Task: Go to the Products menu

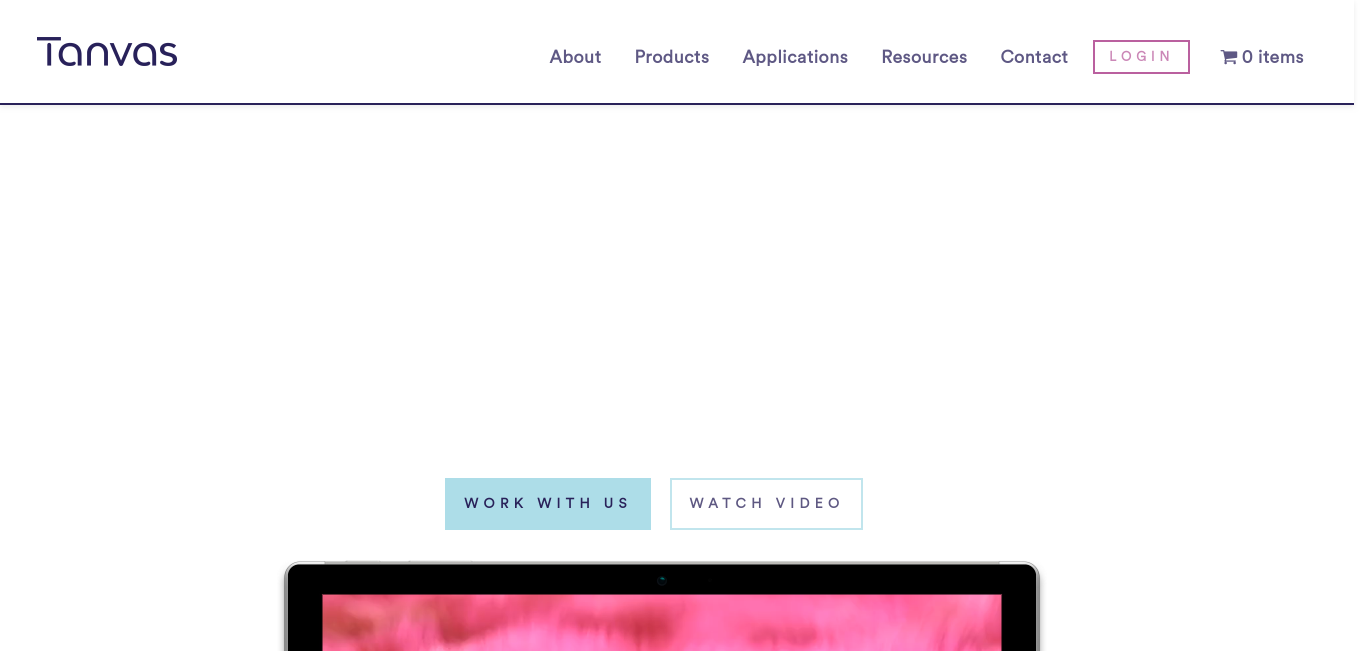Action: [x=672, y=57]
